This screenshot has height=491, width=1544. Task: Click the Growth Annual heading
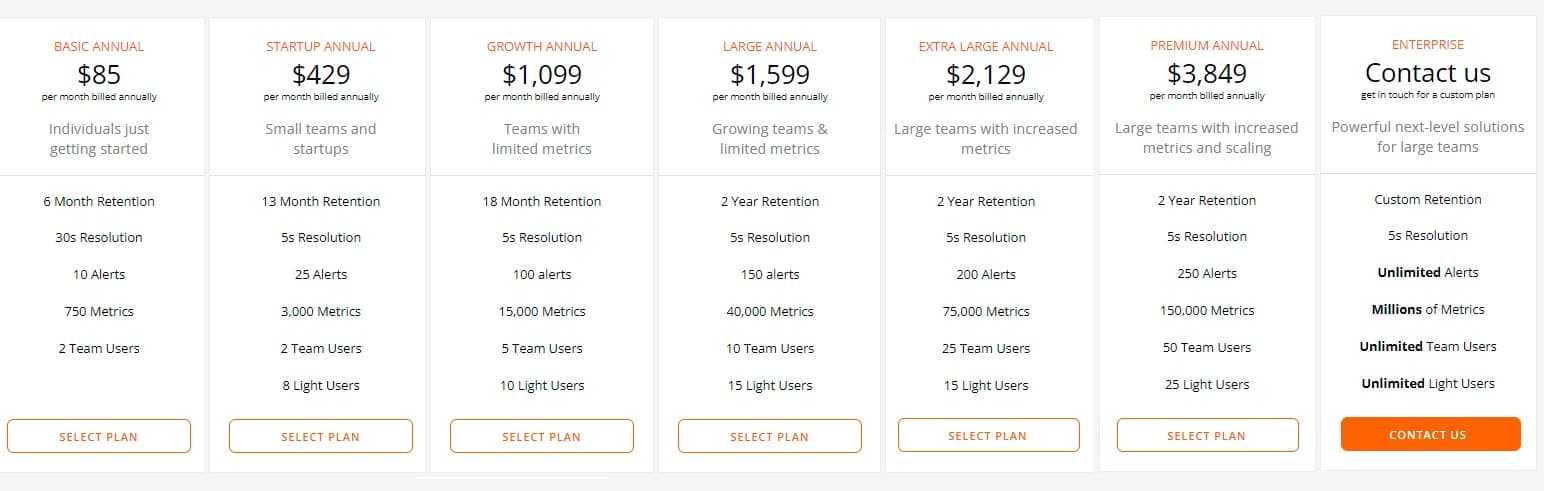tap(542, 46)
